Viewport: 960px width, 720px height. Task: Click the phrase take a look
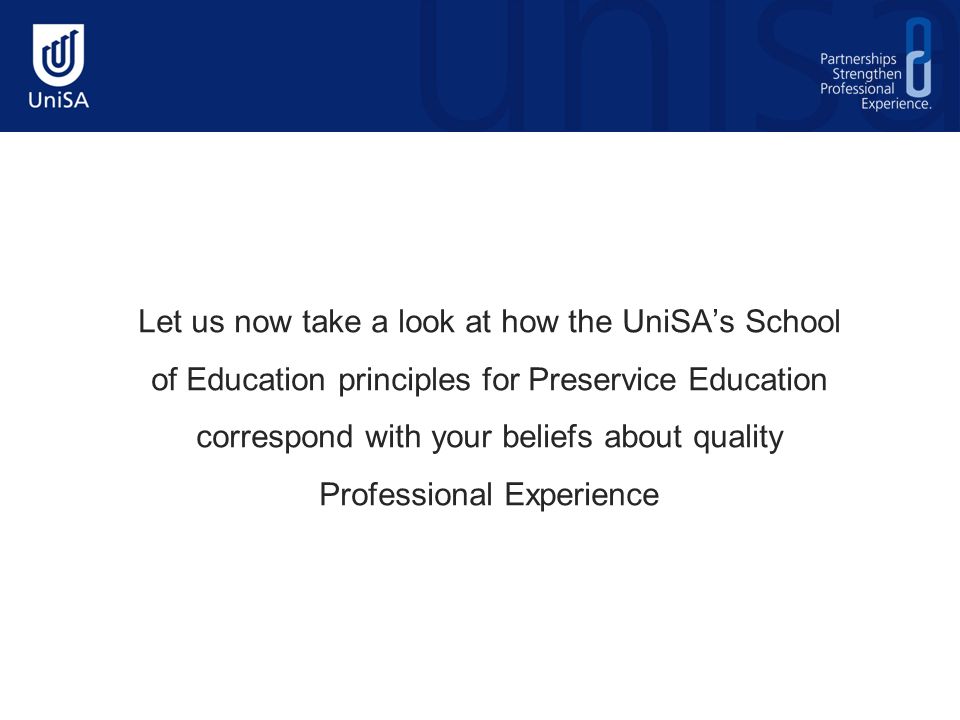(378, 321)
